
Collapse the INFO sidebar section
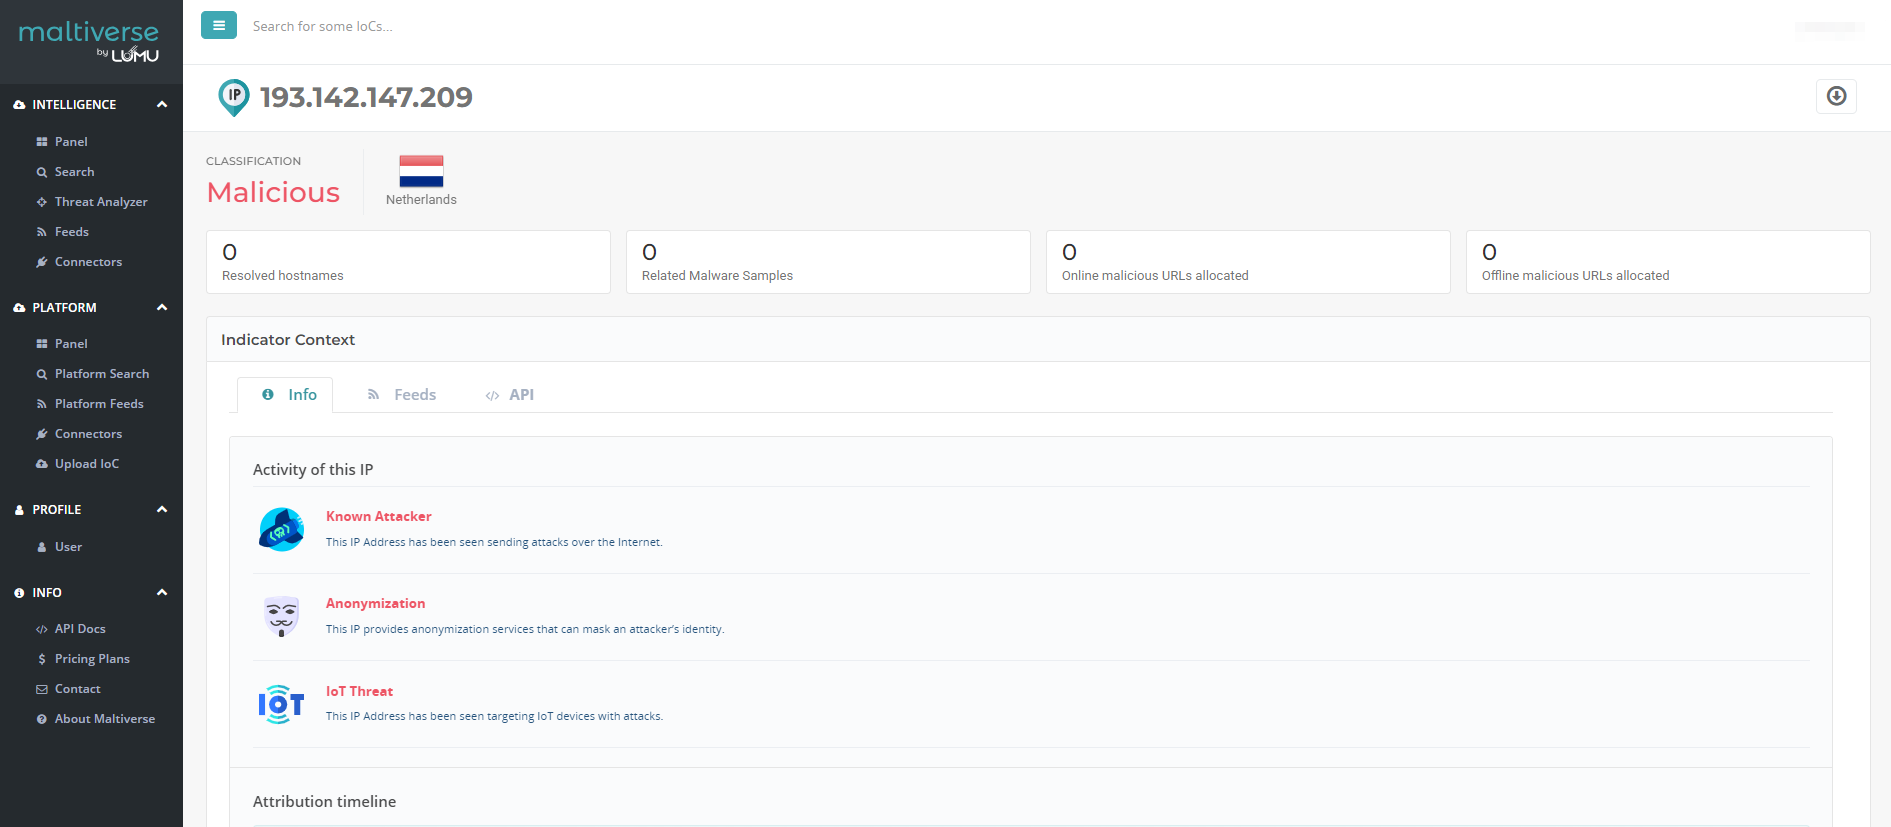pos(162,592)
